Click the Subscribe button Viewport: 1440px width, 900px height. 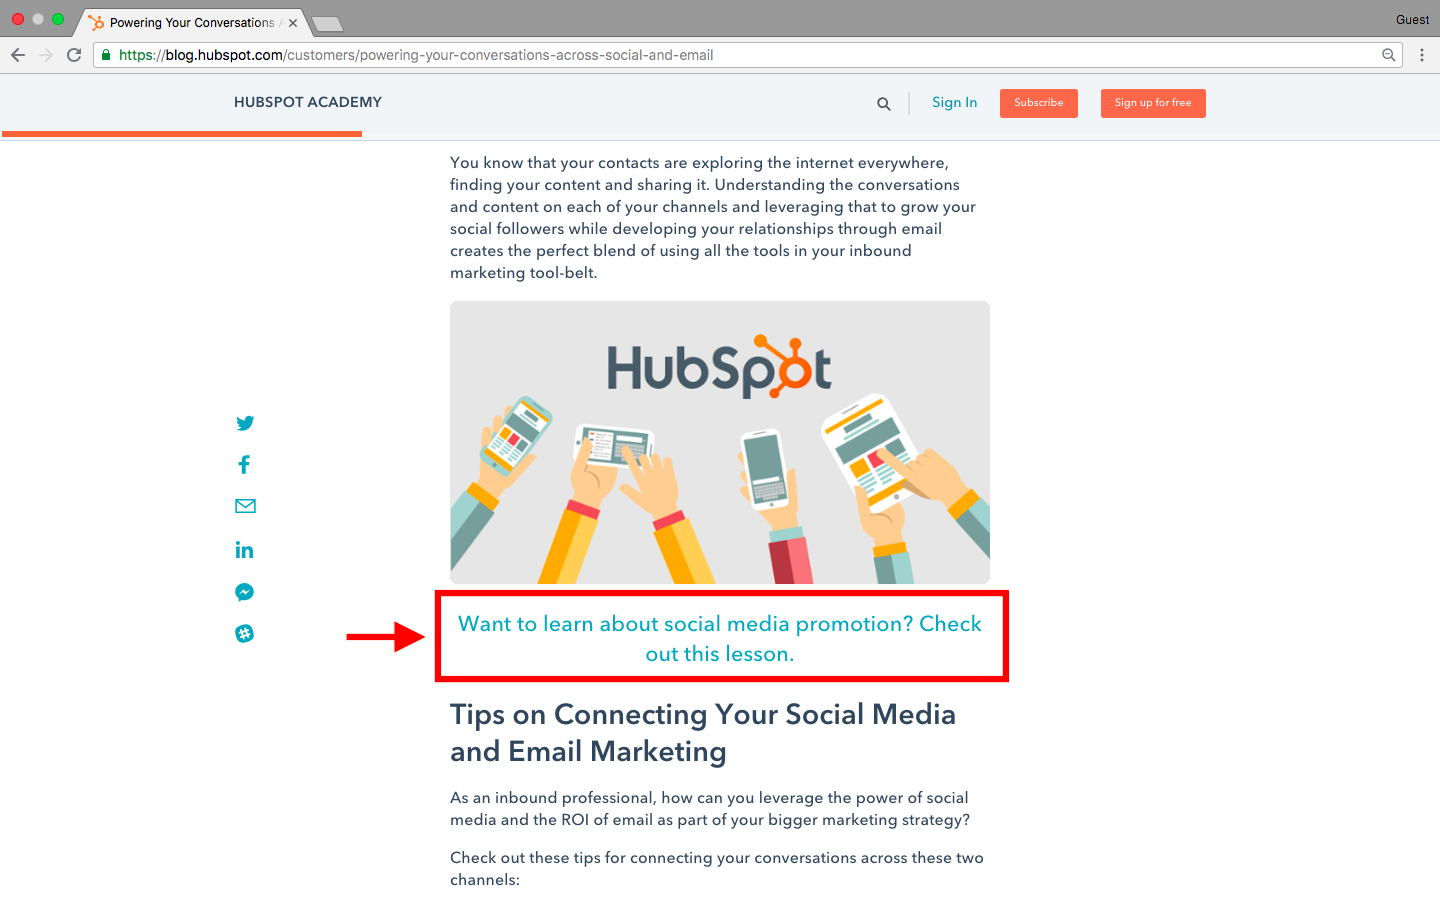(x=1039, y=103)
